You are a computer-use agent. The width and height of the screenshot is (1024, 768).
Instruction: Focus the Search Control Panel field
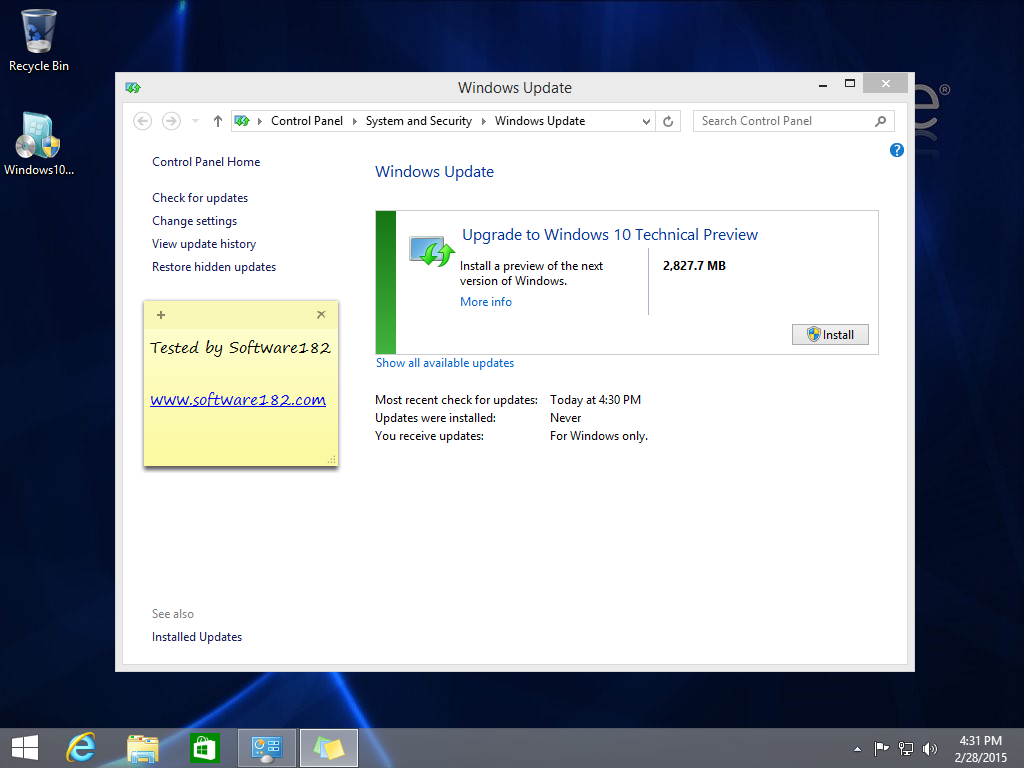[793, 121]
